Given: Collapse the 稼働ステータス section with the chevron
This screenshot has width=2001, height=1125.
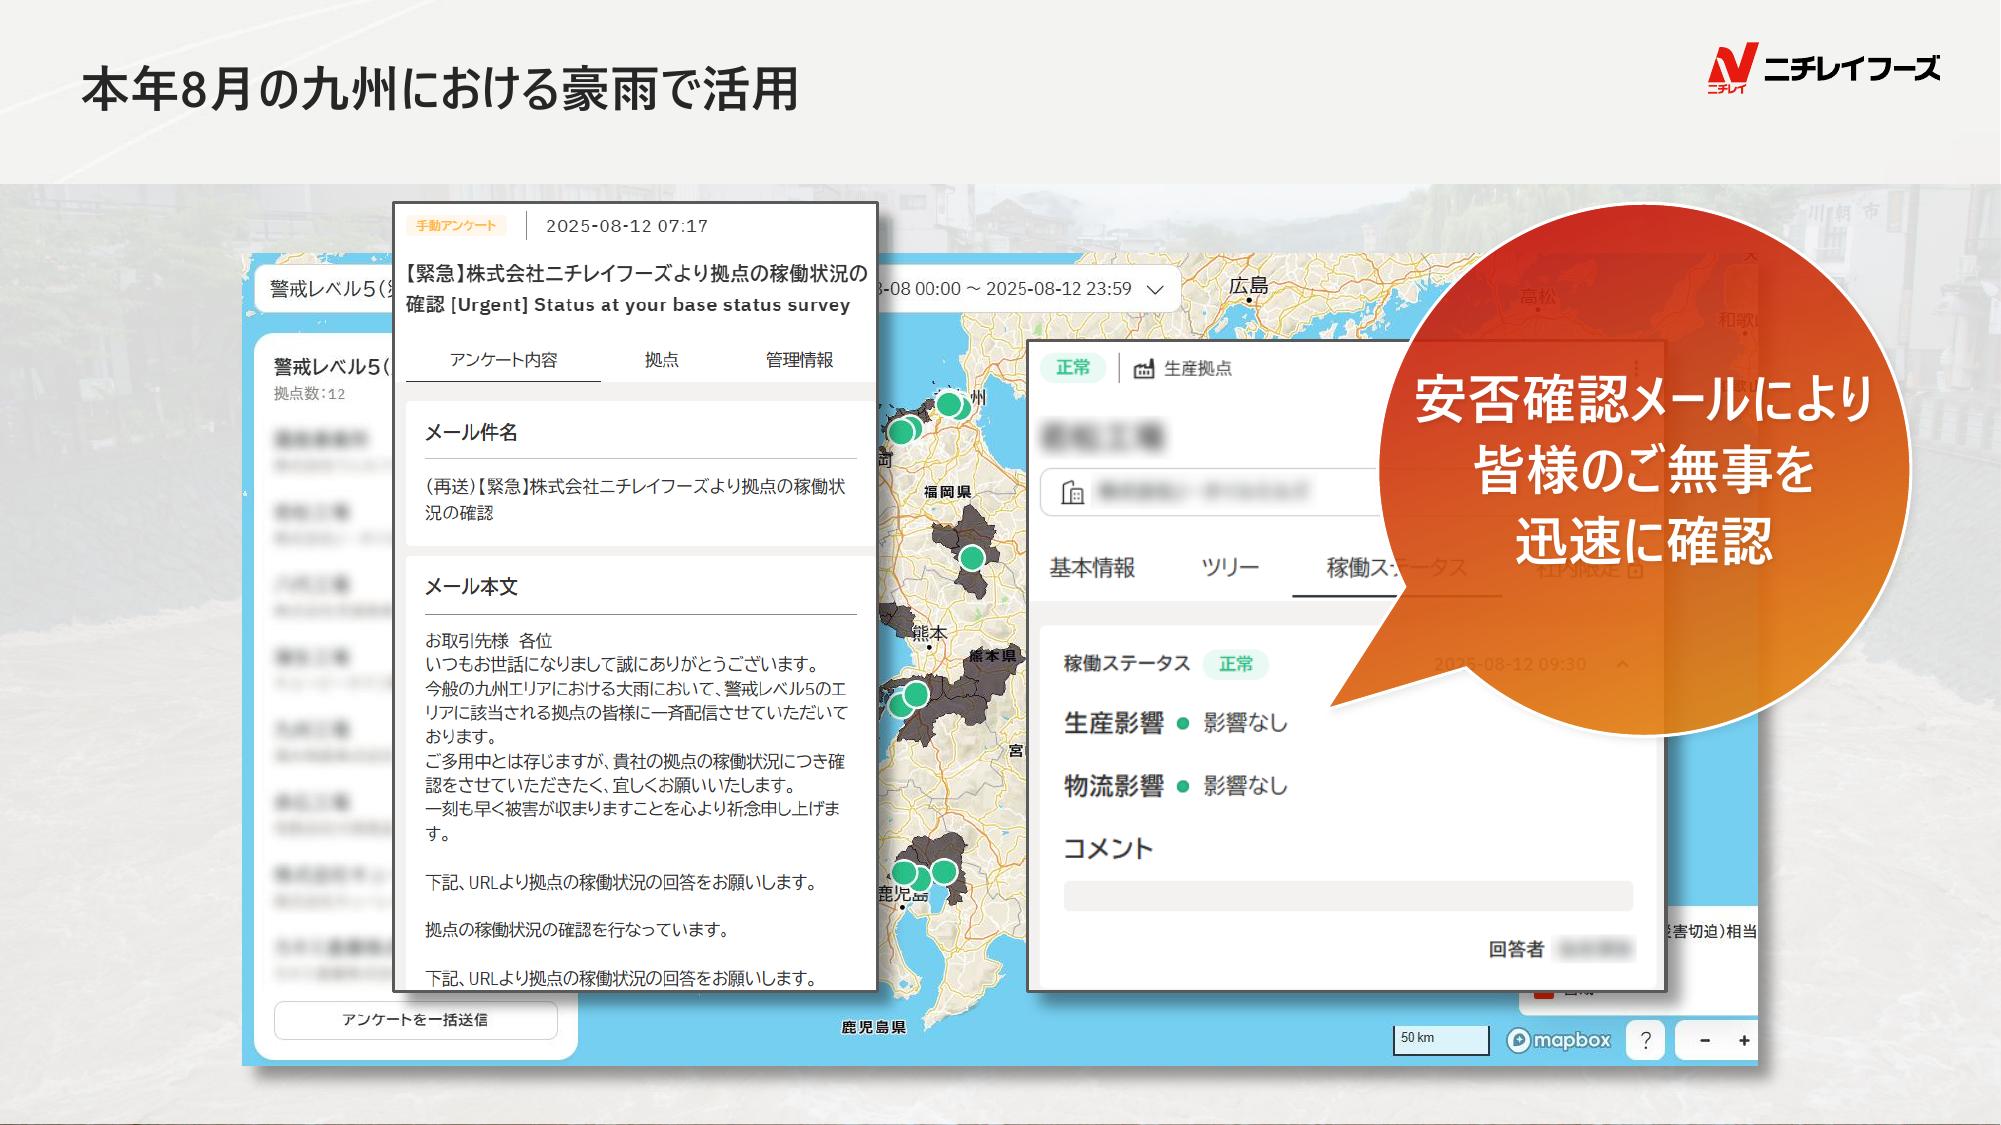Looking at the screenshot, I should click(x=1622, y=664).
